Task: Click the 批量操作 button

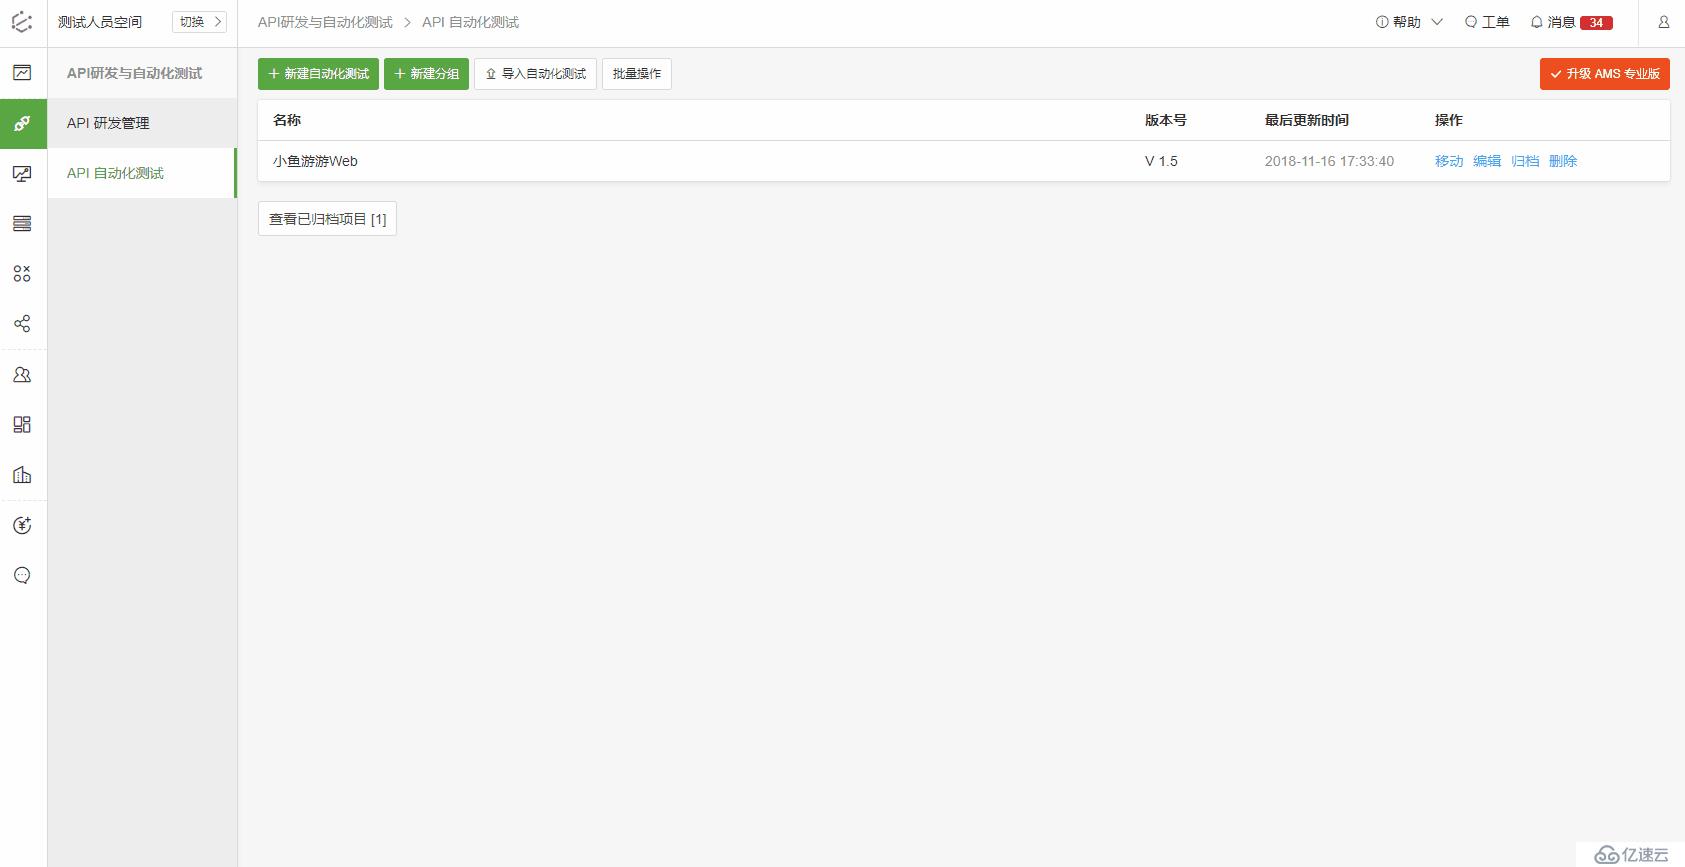Action: tap(637, 74)
